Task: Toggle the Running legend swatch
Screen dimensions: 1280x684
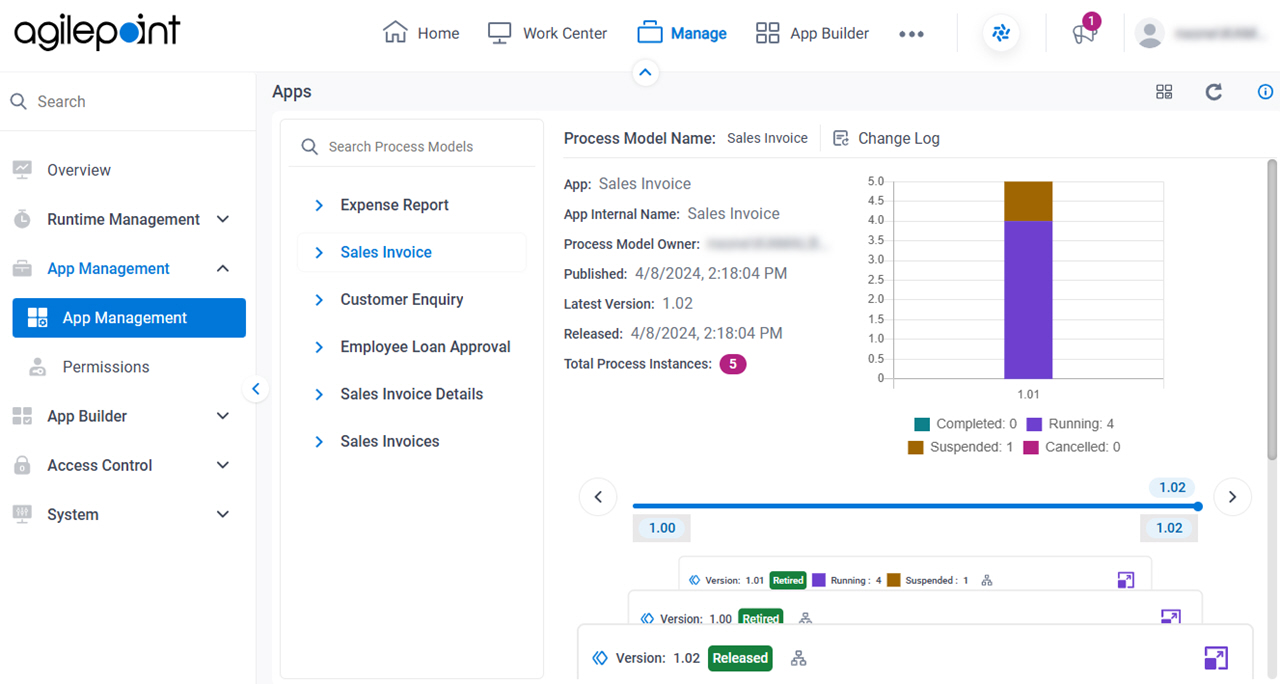Action: tap(1034, 424)
